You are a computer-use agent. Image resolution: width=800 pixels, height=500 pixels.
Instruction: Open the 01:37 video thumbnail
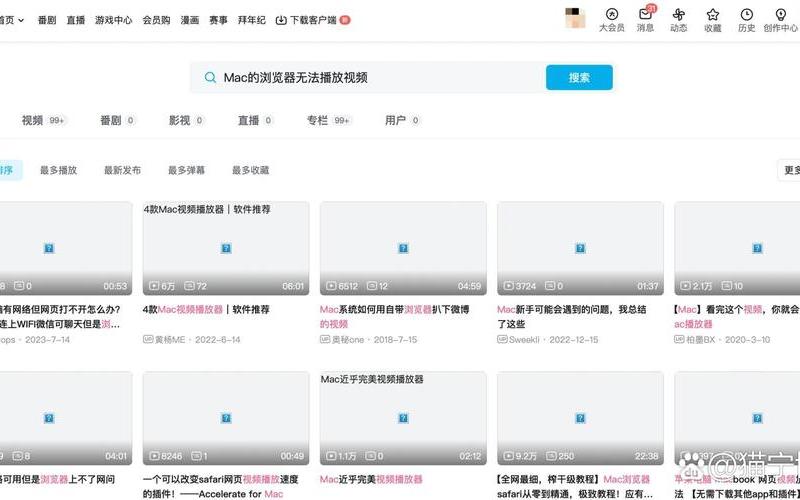tap(580, 248)
